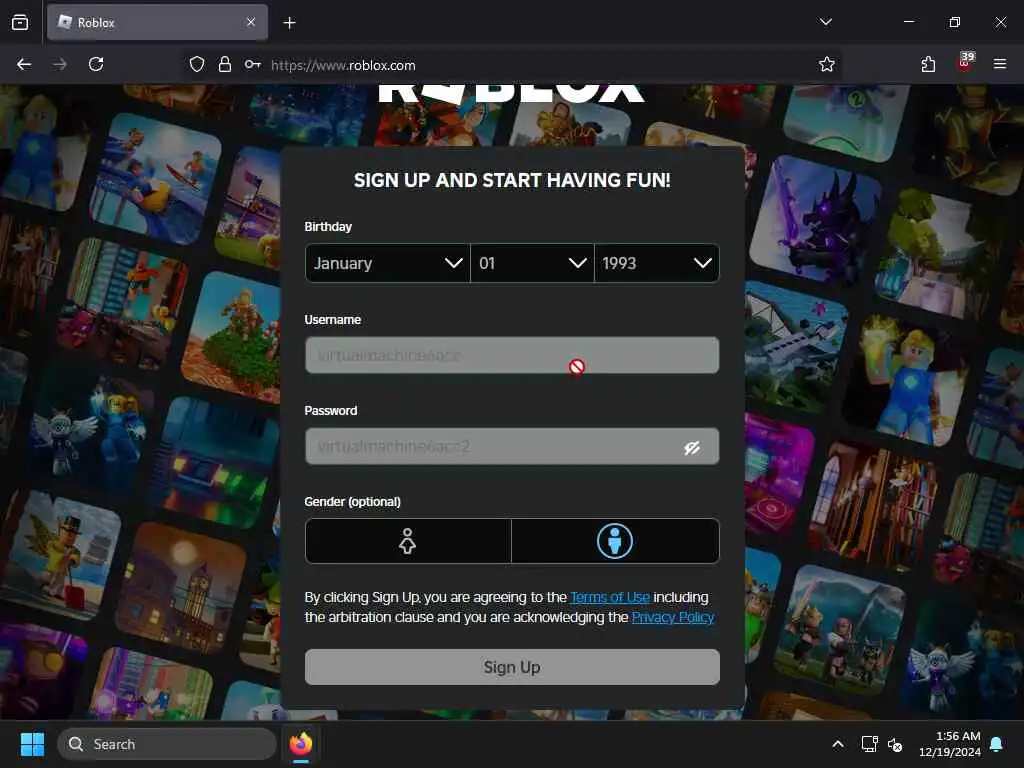The image size is (1024, 768).
Task: Select the female gender option
Action: coord(408,541)
